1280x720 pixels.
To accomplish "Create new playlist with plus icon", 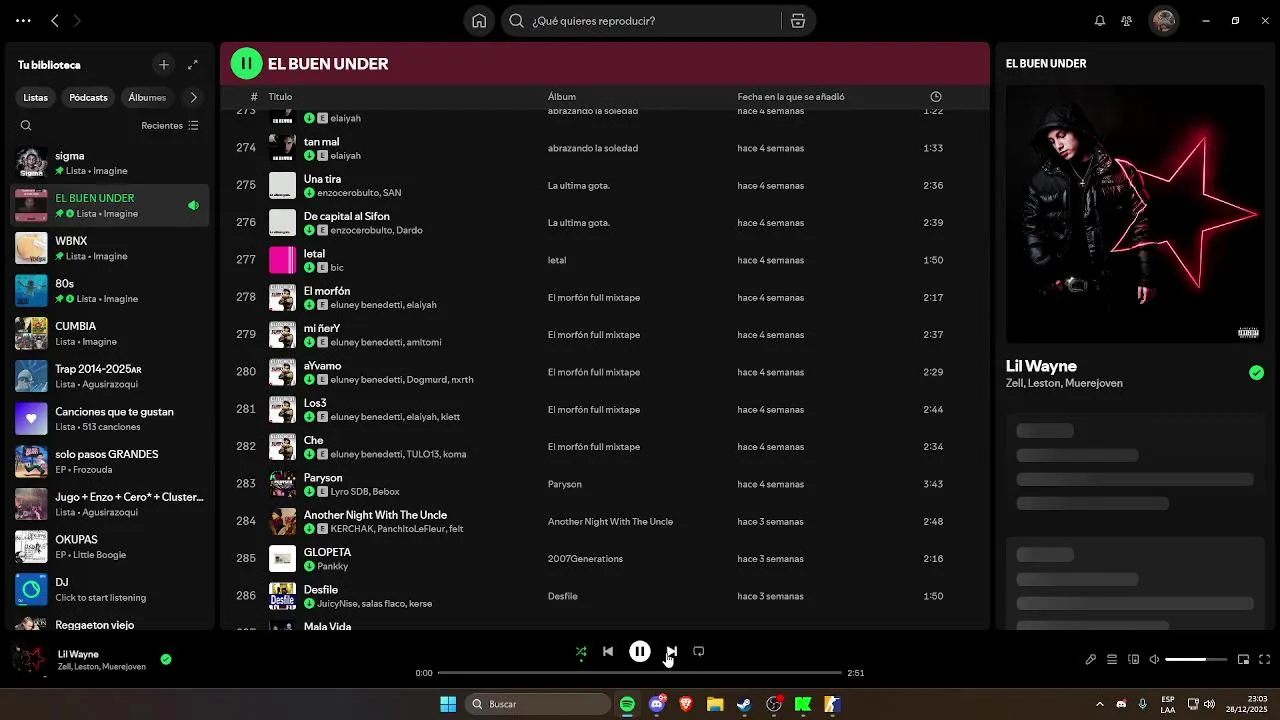I will coord(164,65).
